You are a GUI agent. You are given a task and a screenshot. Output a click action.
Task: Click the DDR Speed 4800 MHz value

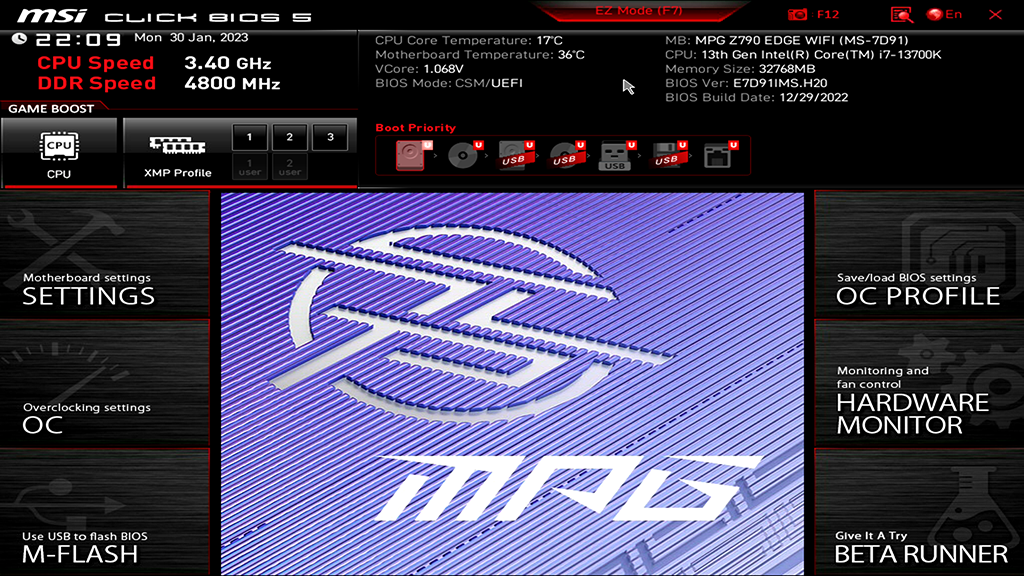[x=232, y=84]
